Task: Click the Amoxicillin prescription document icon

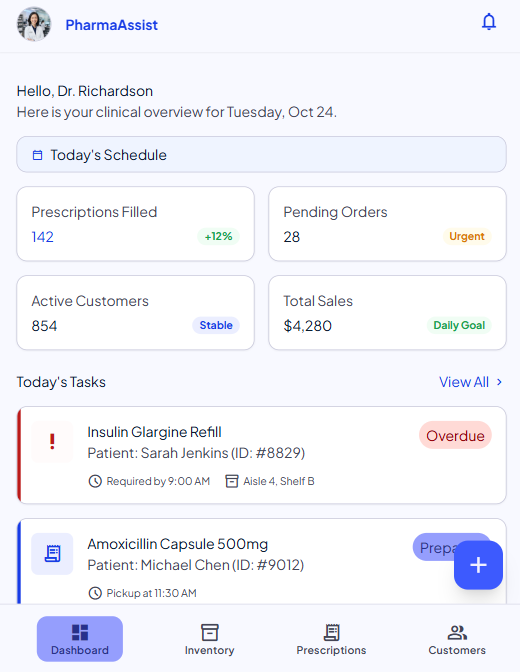Action: coord(52,554)
